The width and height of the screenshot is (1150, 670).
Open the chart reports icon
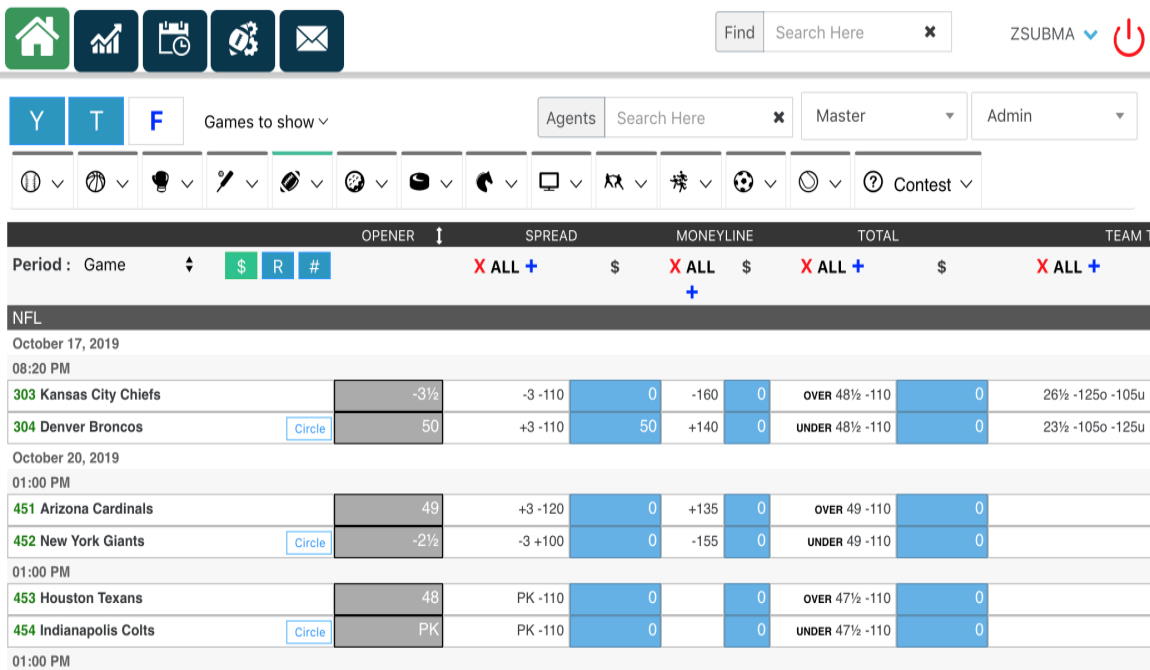(106, 41)
